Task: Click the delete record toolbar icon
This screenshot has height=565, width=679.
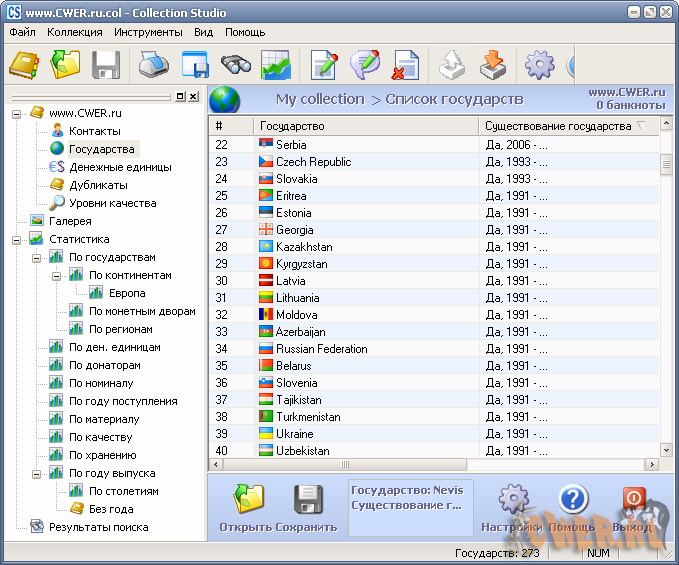Action: coord(404,65)
